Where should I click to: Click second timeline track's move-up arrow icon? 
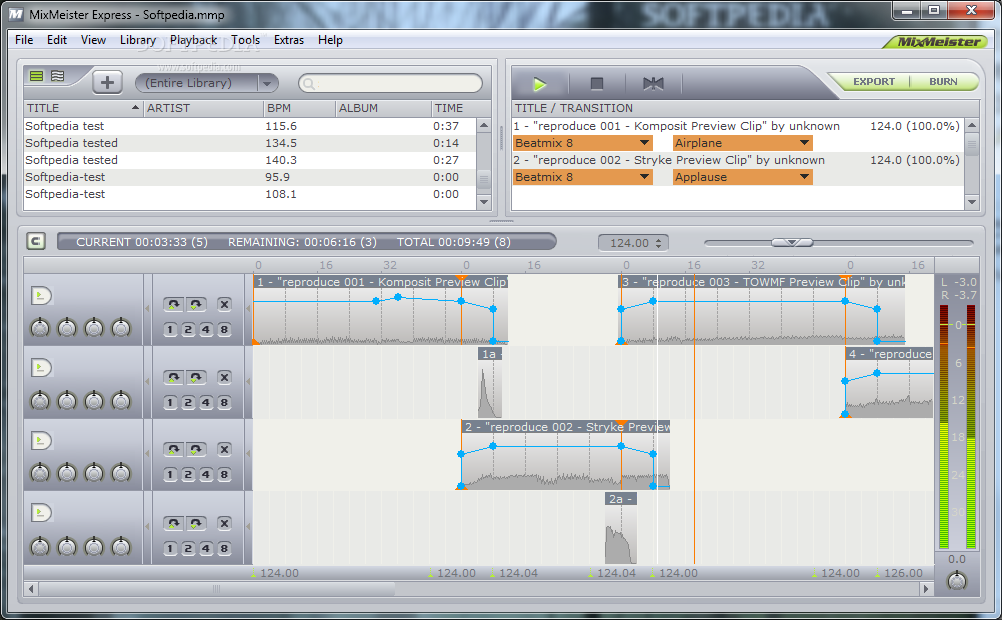point(173,377)
